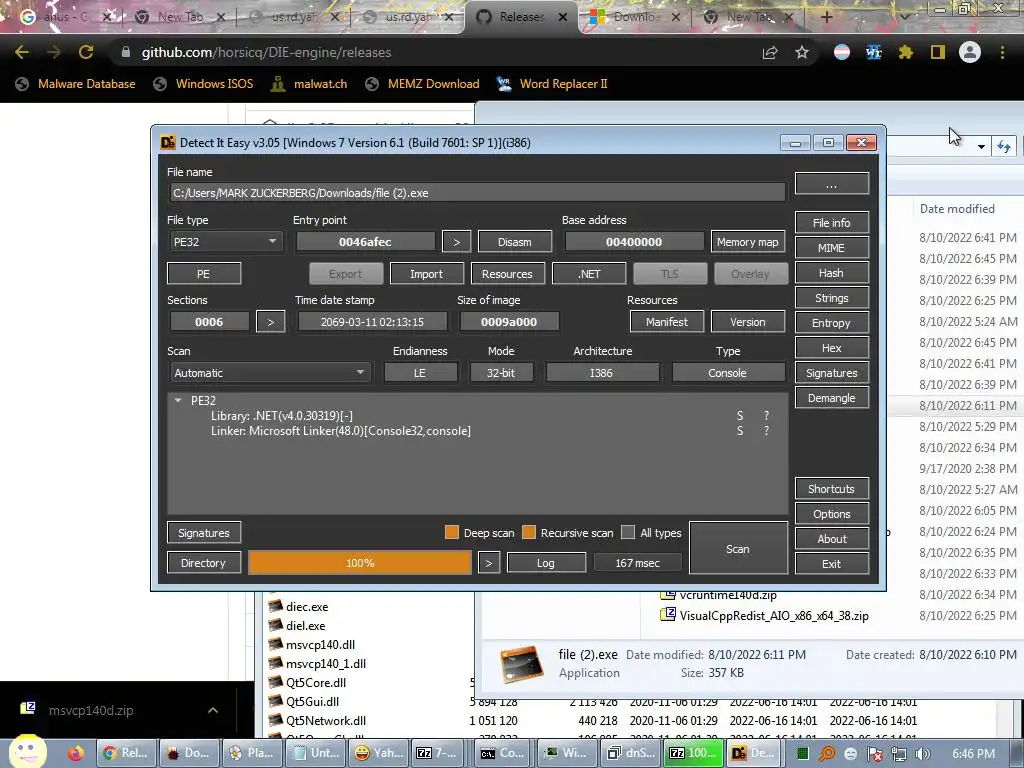Toggle the Deep scan checkbox

(452, 532)
